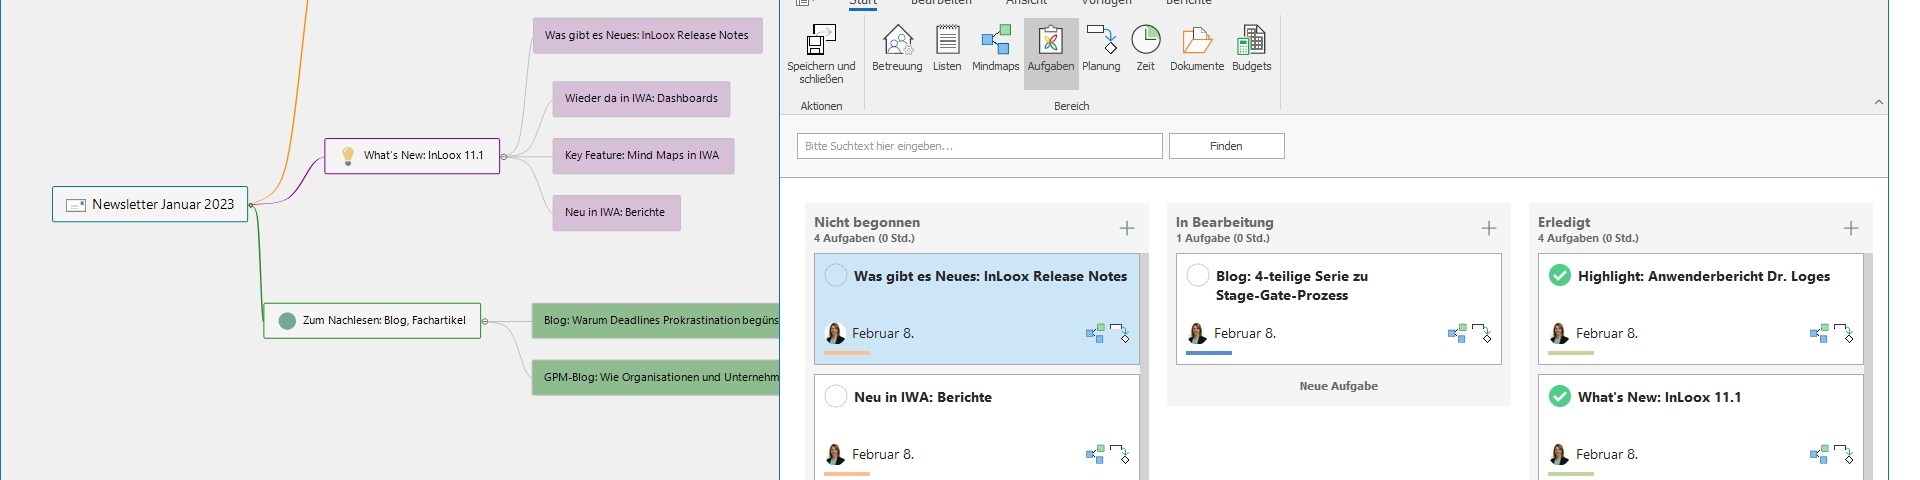Click Neue Aufgabe under In Bearbeitung
The height and width of the screenshot is (480, 1920).
pyautogui.click(x=1338, y=386)
